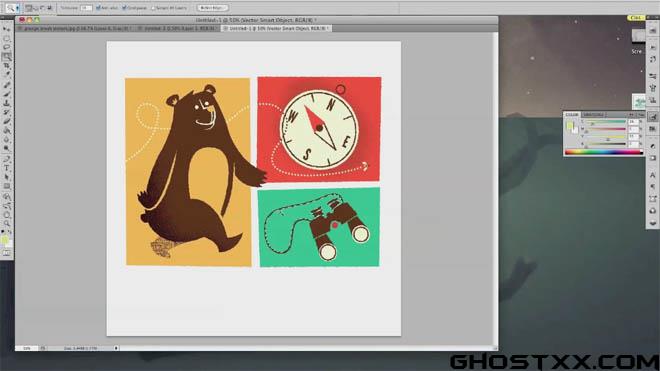Viewport: 660px width, 371px height.
Task: Select the Untitled-1 Vector Smart Object tab
Action: (x=277, y=29)
